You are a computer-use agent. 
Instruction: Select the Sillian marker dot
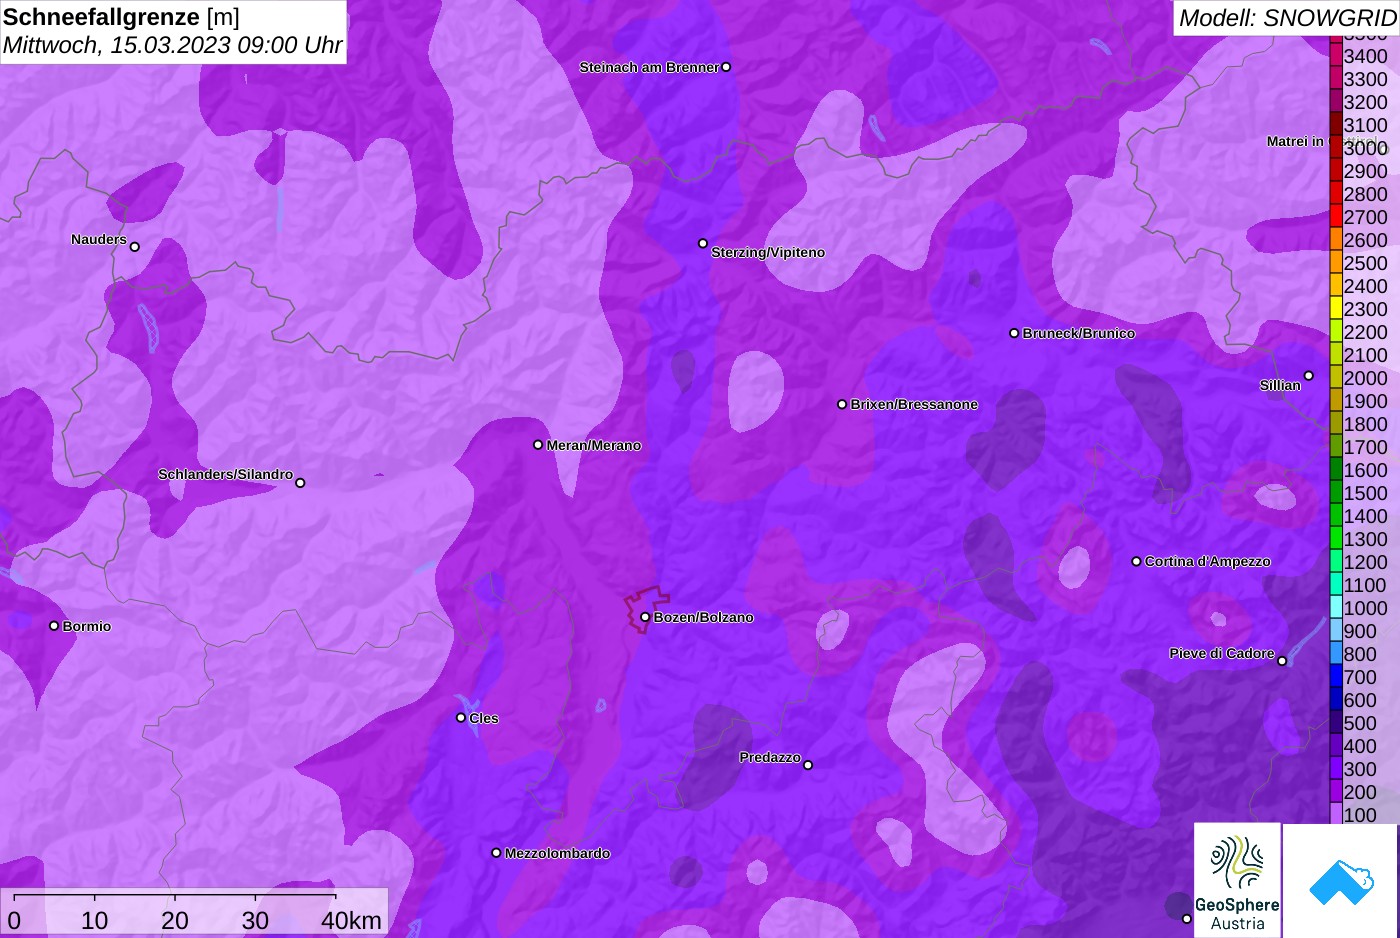coord(1308,376)
